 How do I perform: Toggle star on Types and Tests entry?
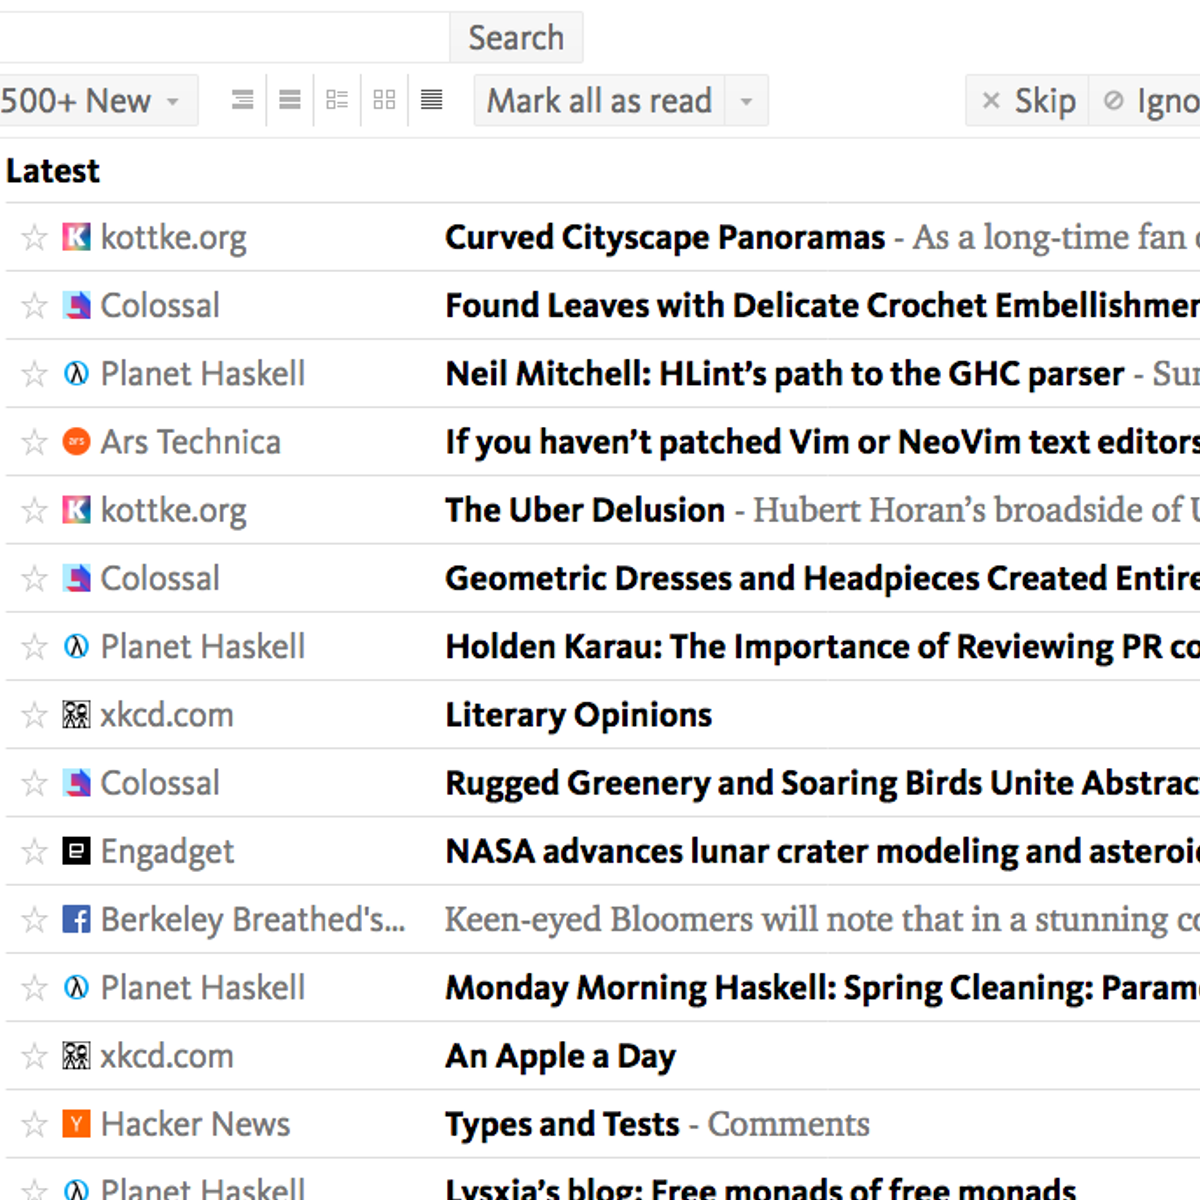click(34, 1125)
